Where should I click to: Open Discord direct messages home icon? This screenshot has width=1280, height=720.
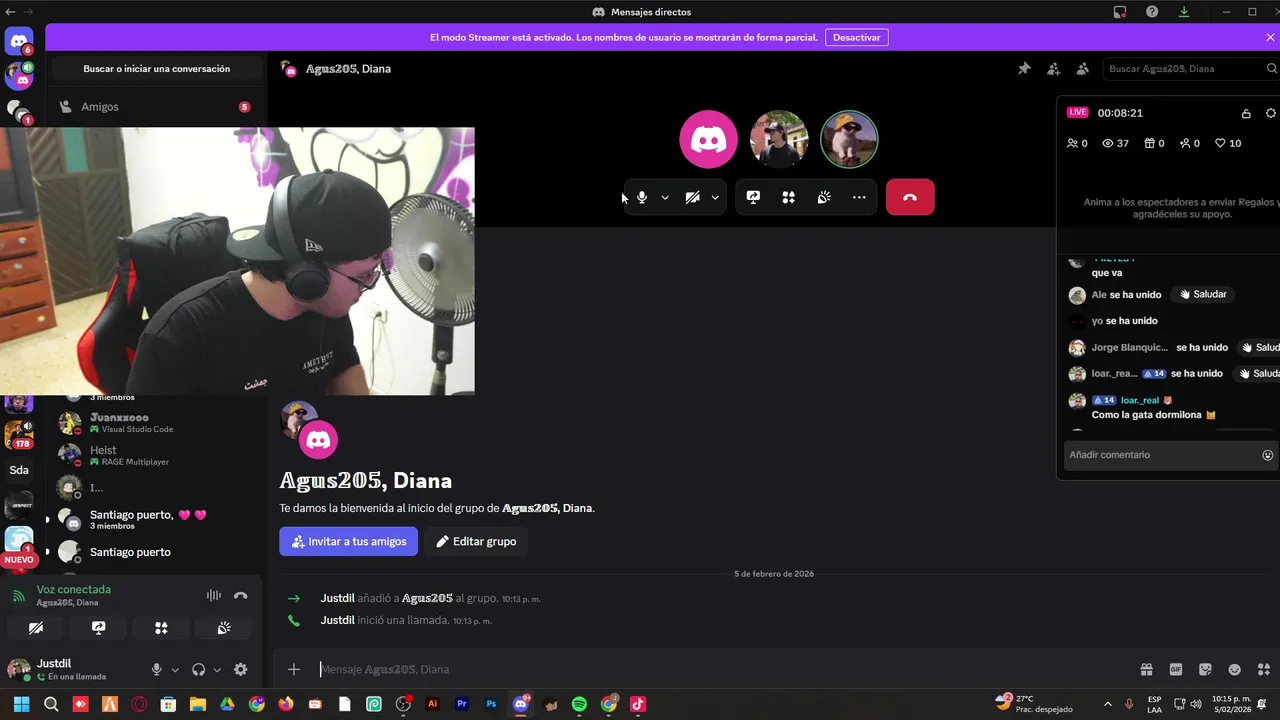(x=18, y=41)
